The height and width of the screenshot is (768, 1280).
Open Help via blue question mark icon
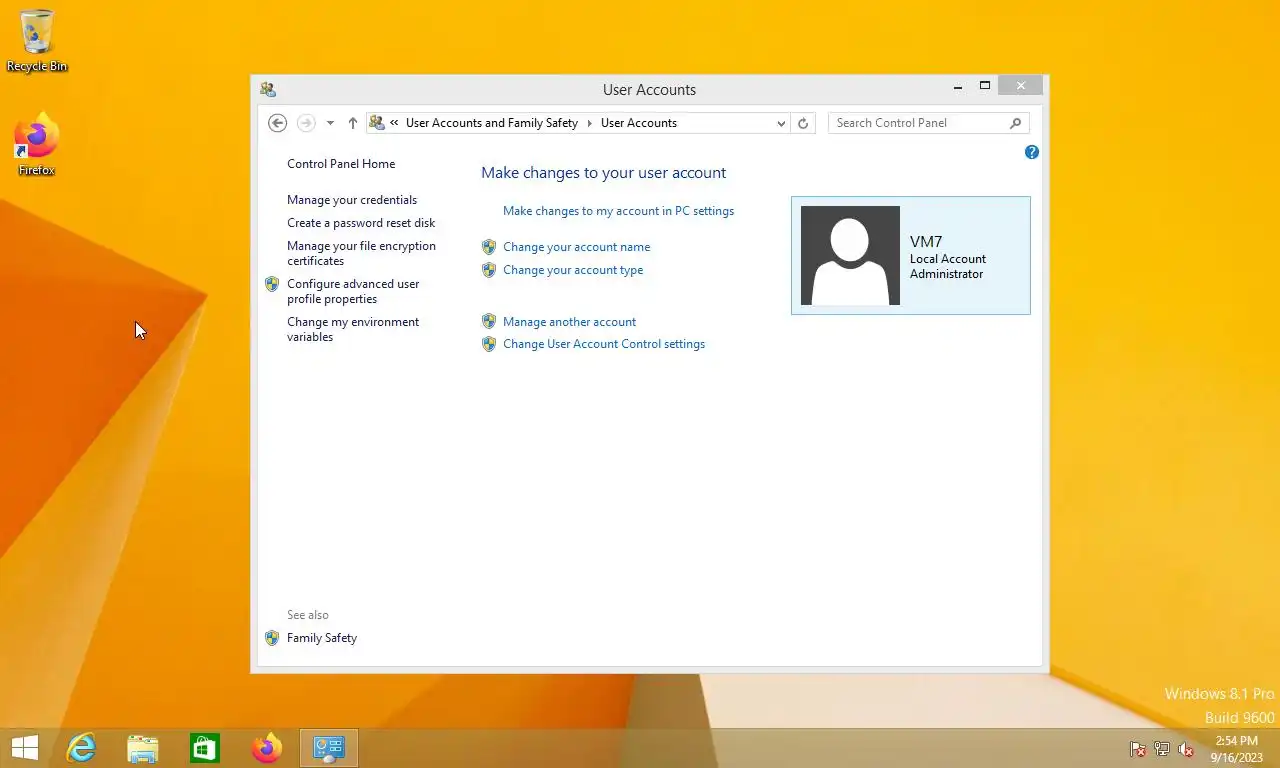tap(1032, 152)
